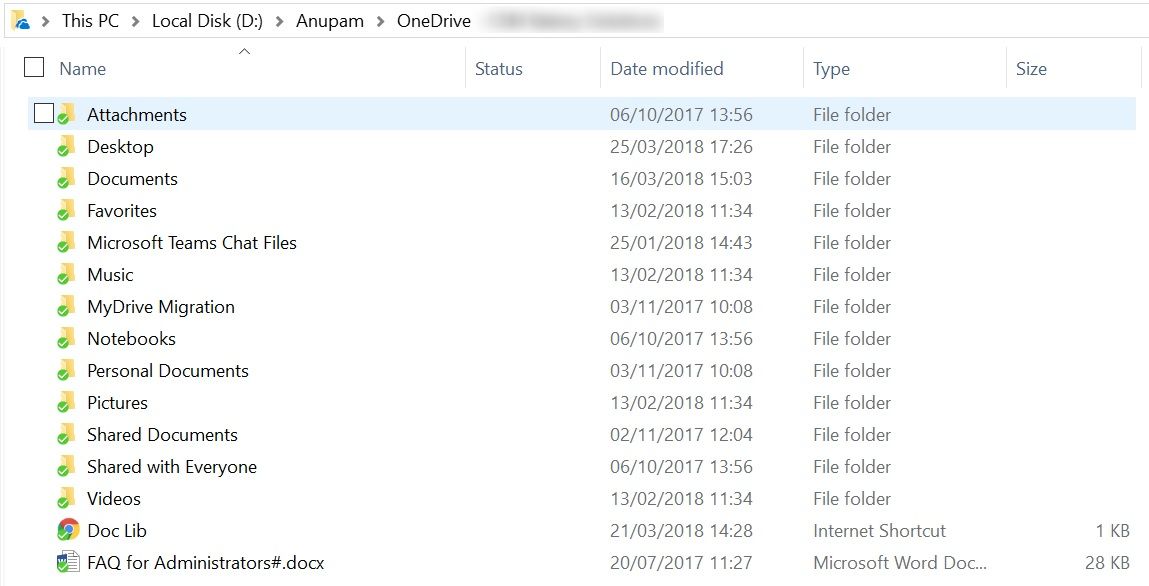
Task: Select the Favorites folder name
Action: (122, 211)
